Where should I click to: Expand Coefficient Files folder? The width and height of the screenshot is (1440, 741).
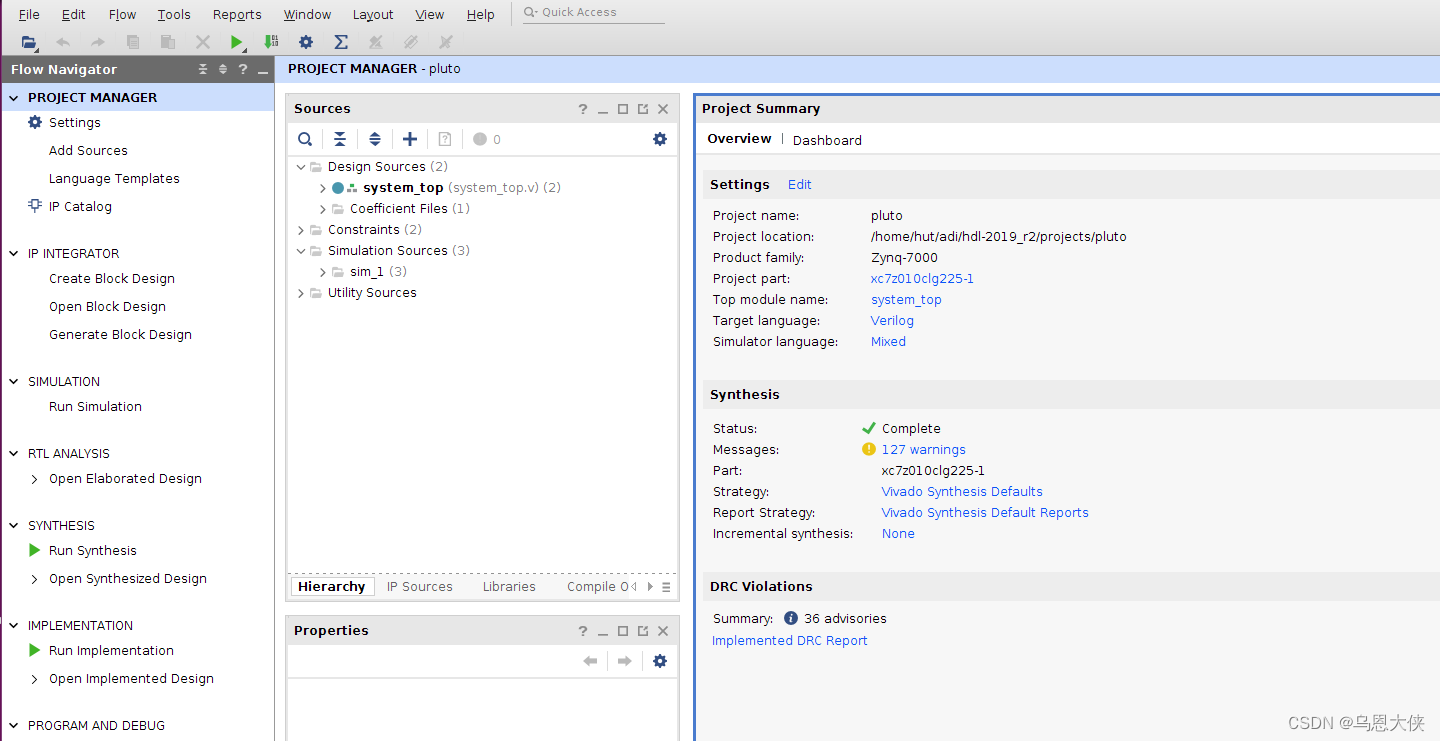[x=322, y=209]
